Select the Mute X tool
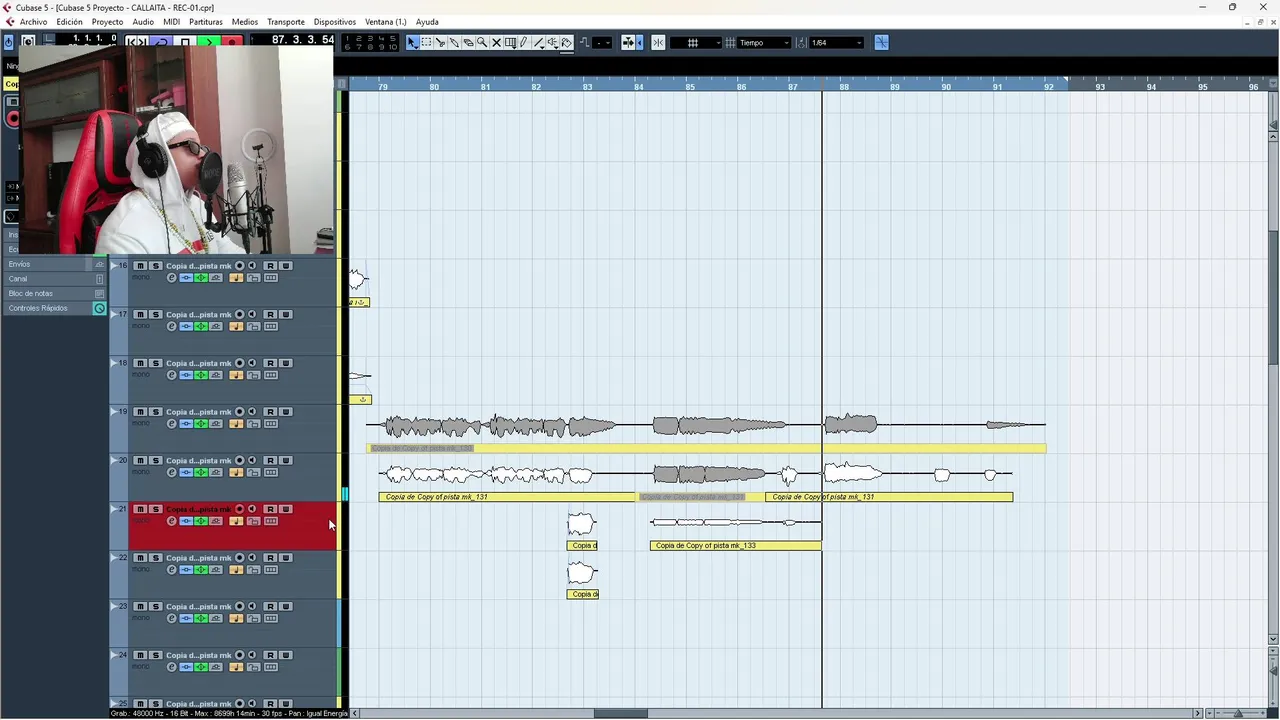Image resolution: width=1280 pixels, height=720 pixels. coord(496,43)
